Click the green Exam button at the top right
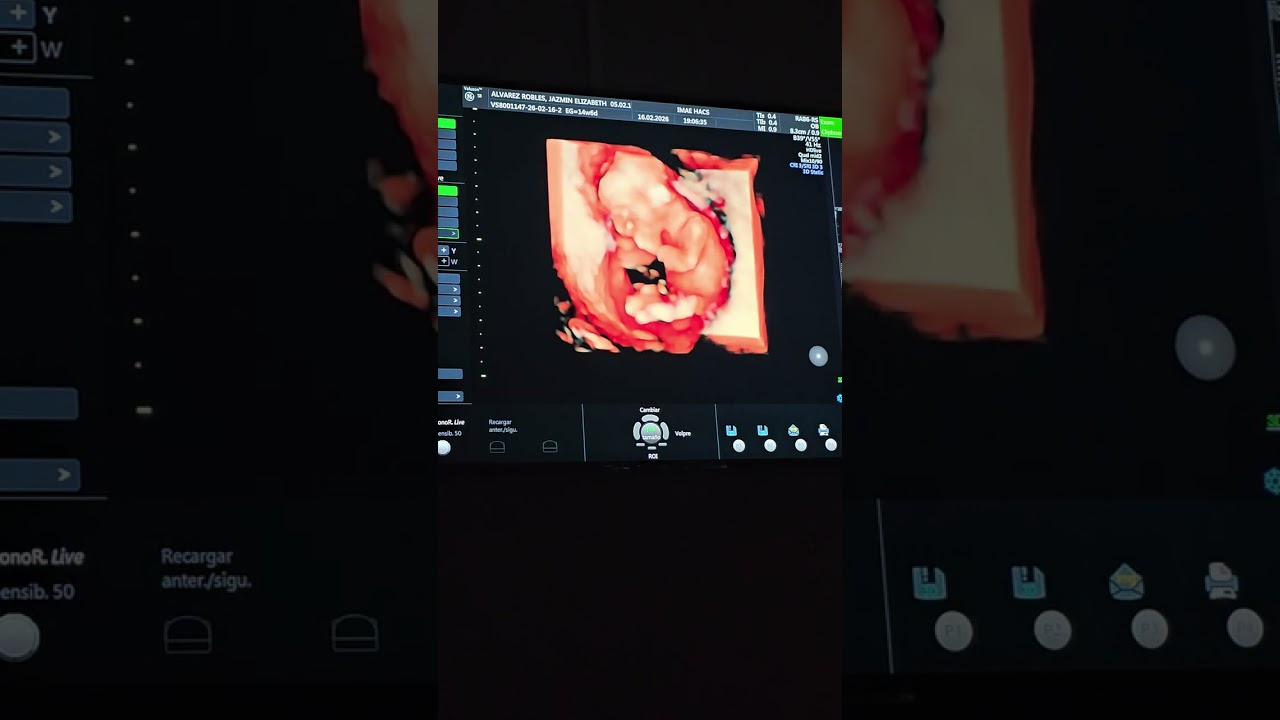 (830, 122)
